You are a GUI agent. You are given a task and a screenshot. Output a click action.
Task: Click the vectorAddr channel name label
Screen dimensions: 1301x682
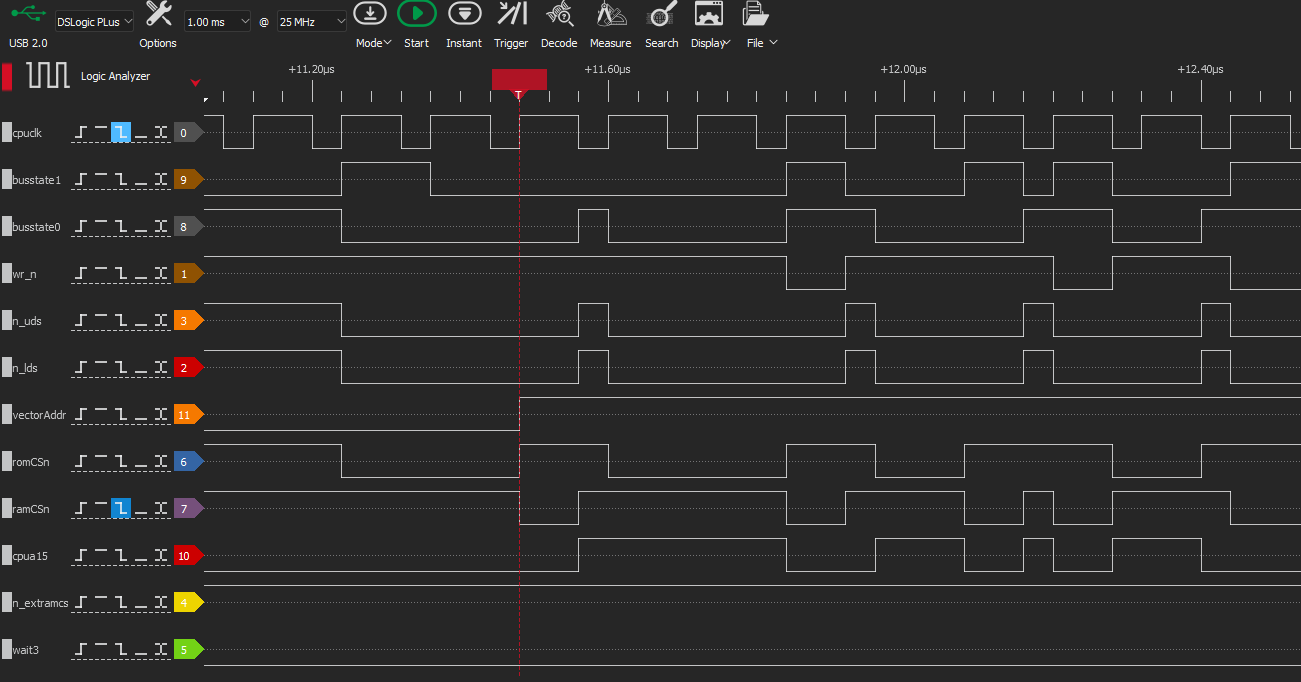tap(38, 415)
